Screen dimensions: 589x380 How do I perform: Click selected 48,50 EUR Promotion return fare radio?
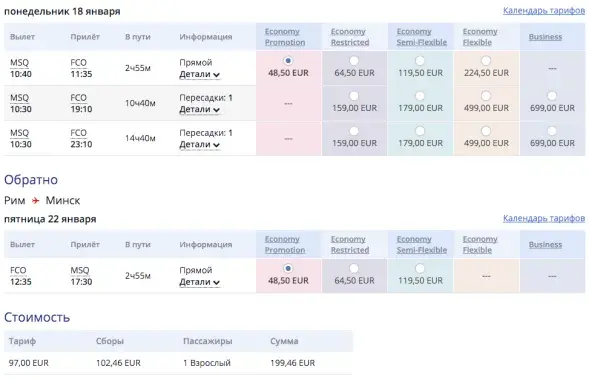click(288, 268)
